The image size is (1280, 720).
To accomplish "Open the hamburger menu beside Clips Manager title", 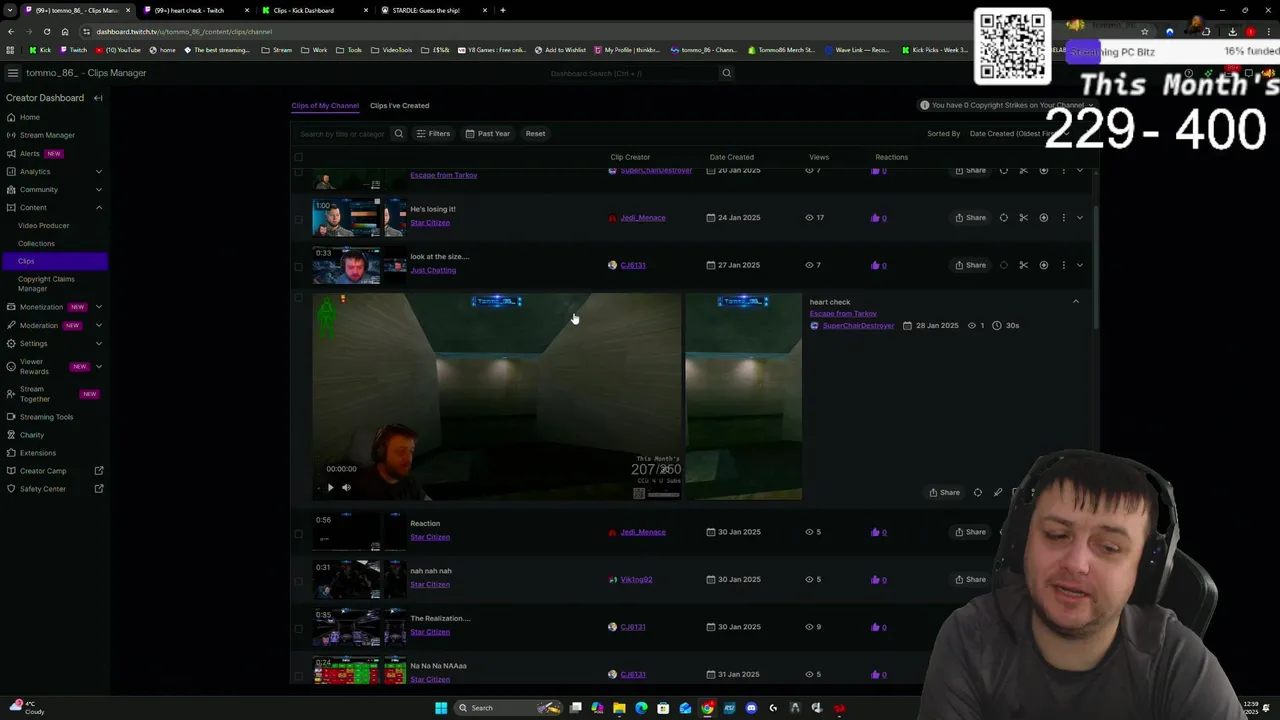I will pos(12,73).
